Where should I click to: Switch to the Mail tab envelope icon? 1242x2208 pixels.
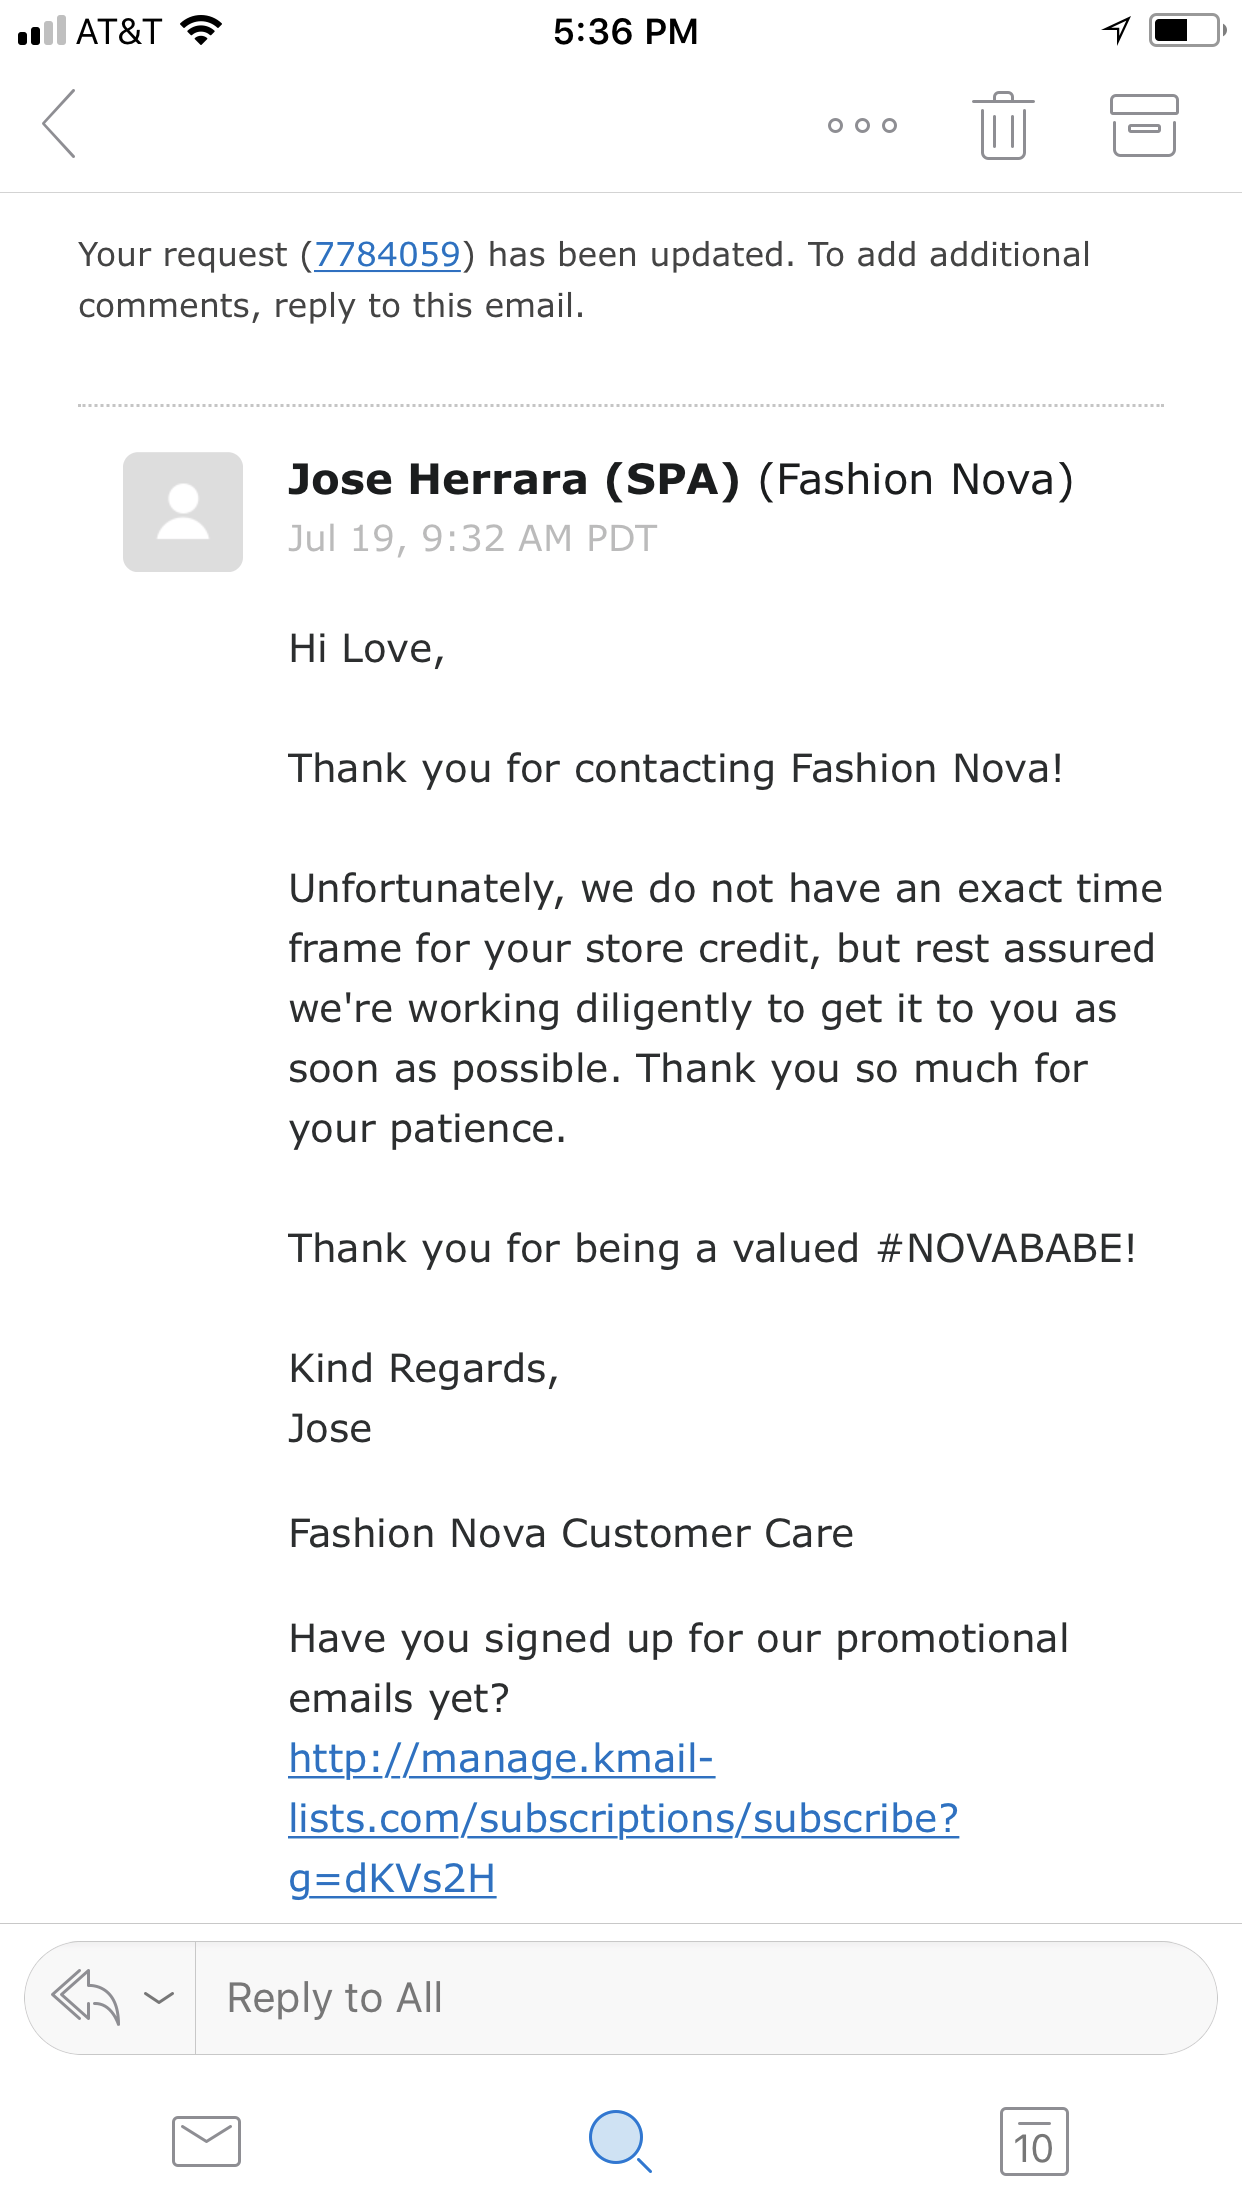(206, 2141)
